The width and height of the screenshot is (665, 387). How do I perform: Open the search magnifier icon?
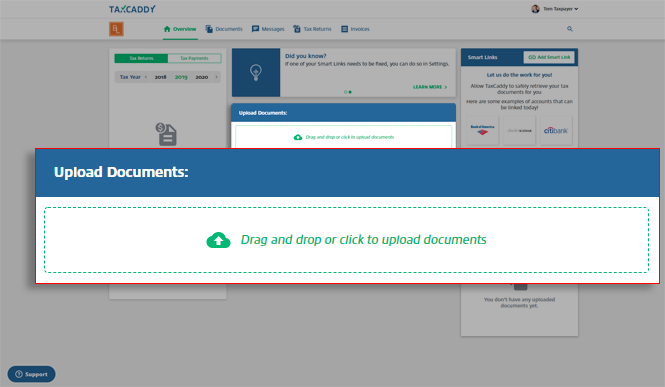click(x=570, y=29)
